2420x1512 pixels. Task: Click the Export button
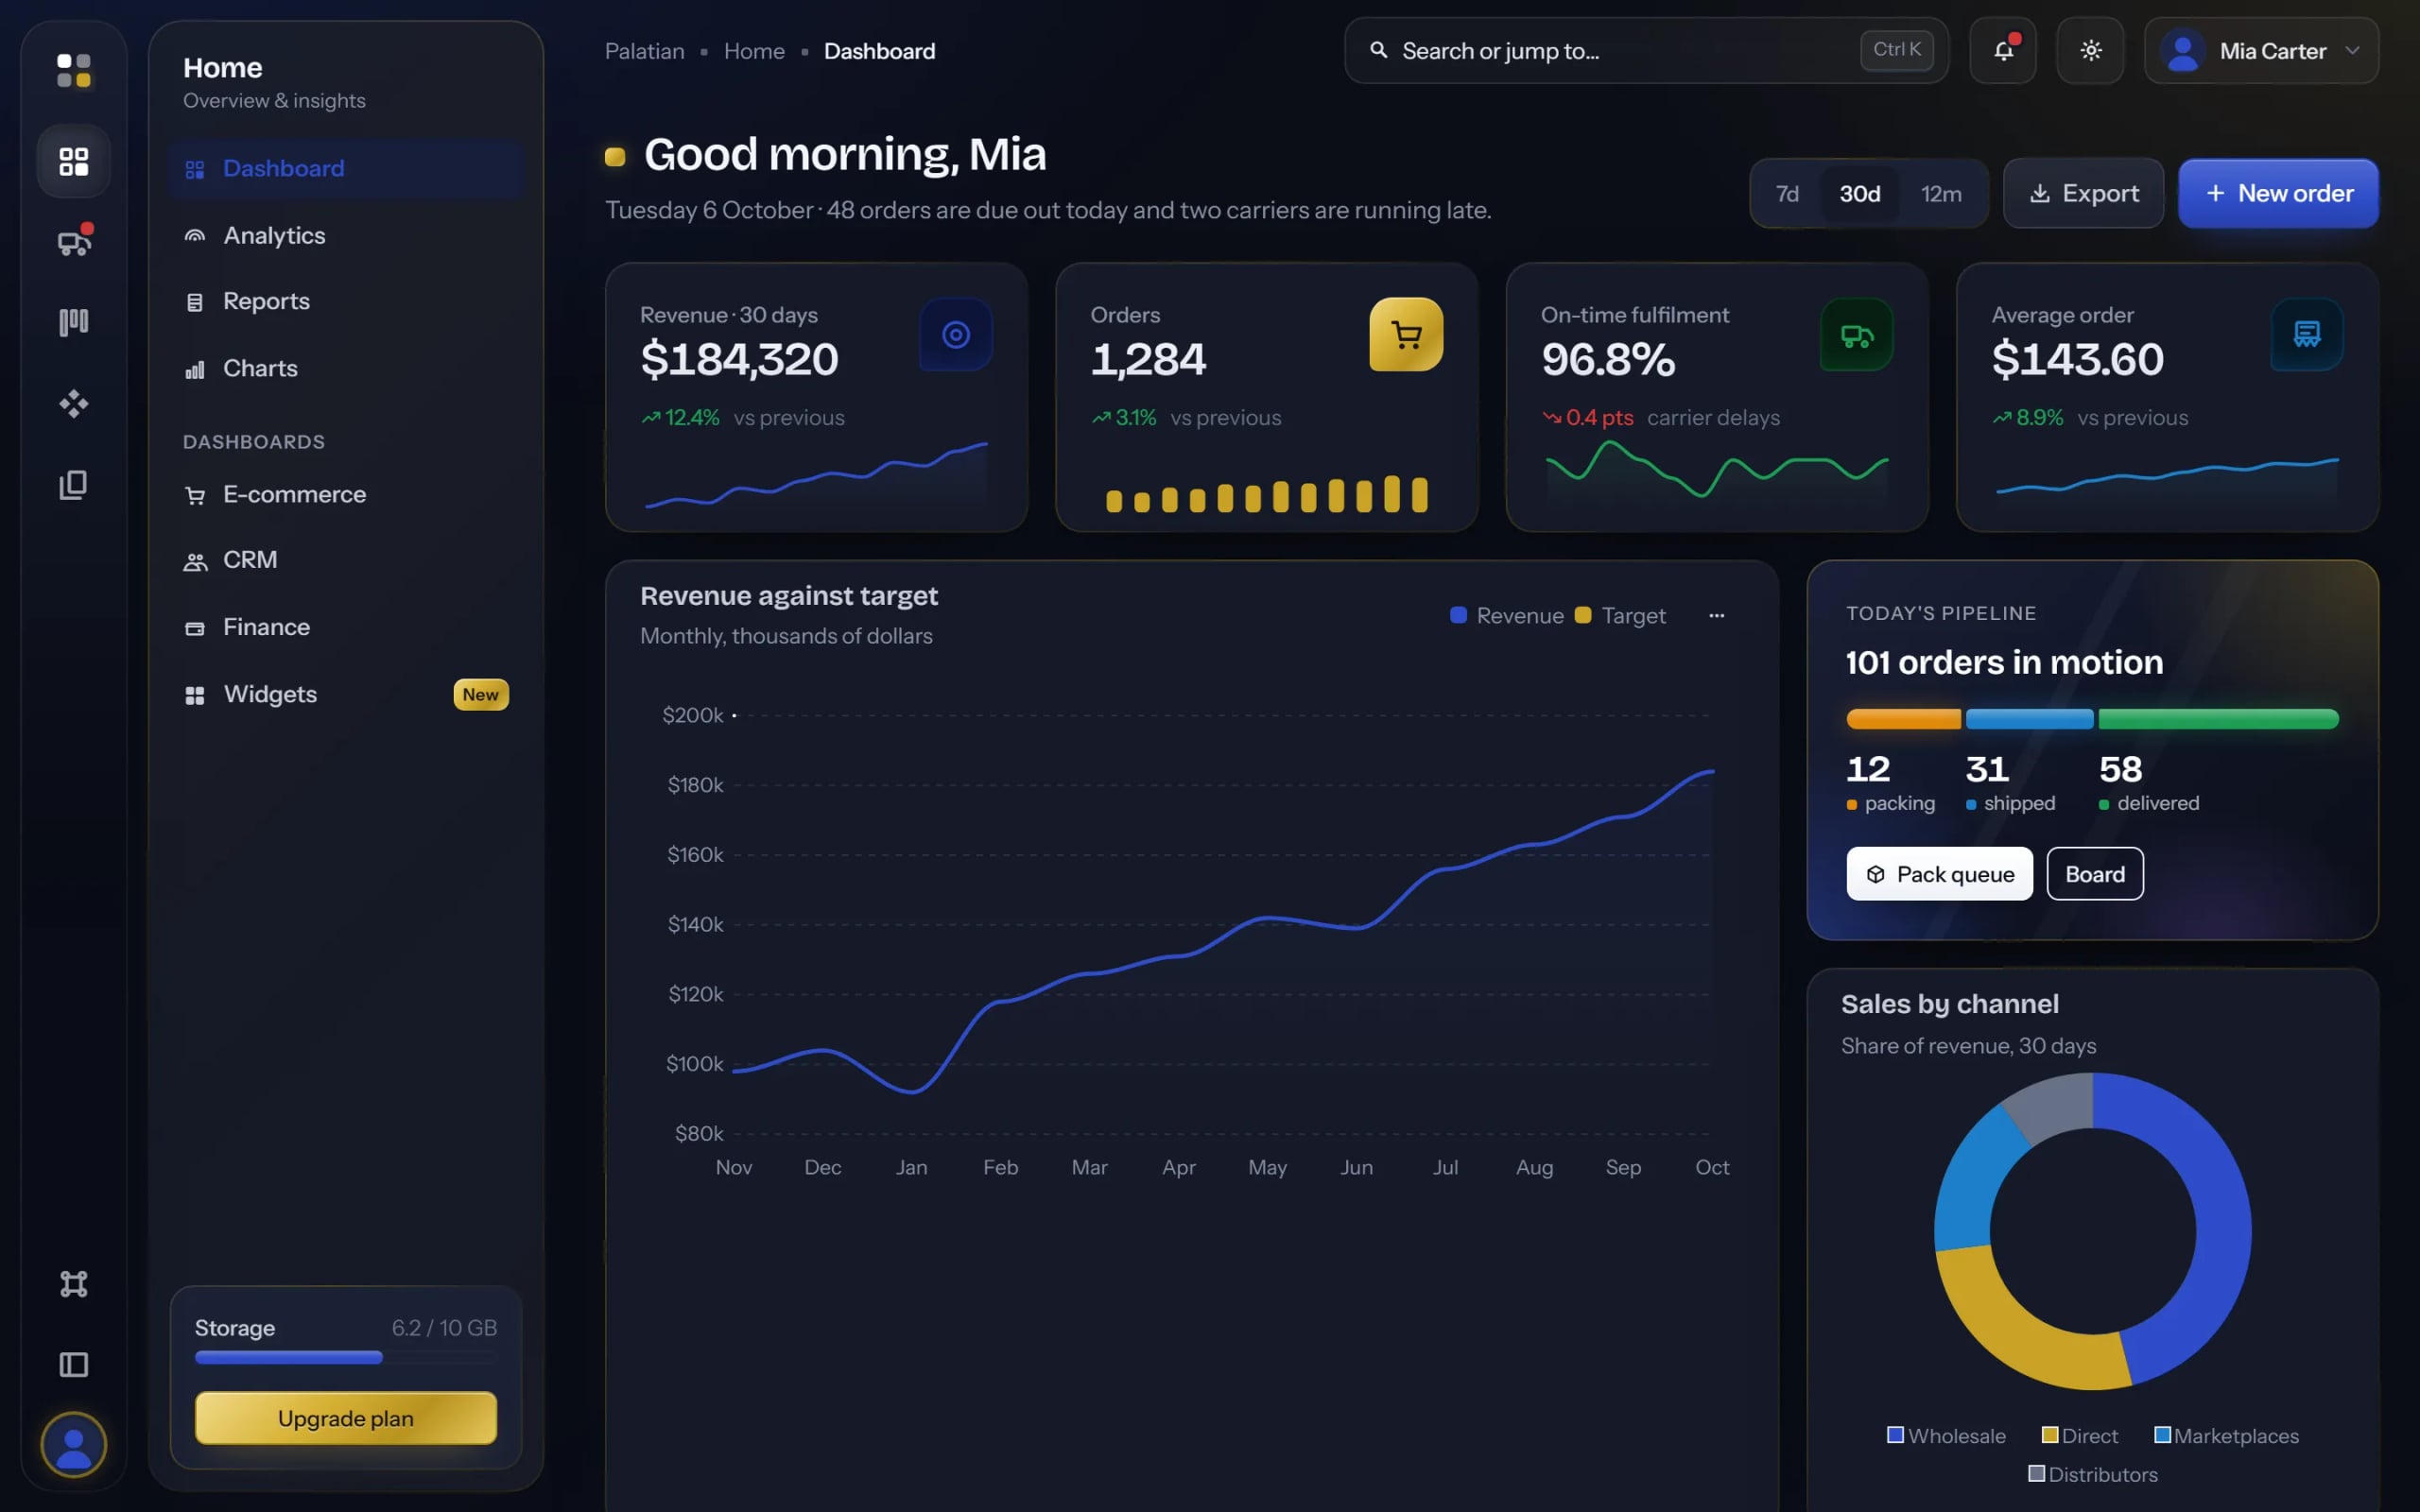[x=2084, y=193]
